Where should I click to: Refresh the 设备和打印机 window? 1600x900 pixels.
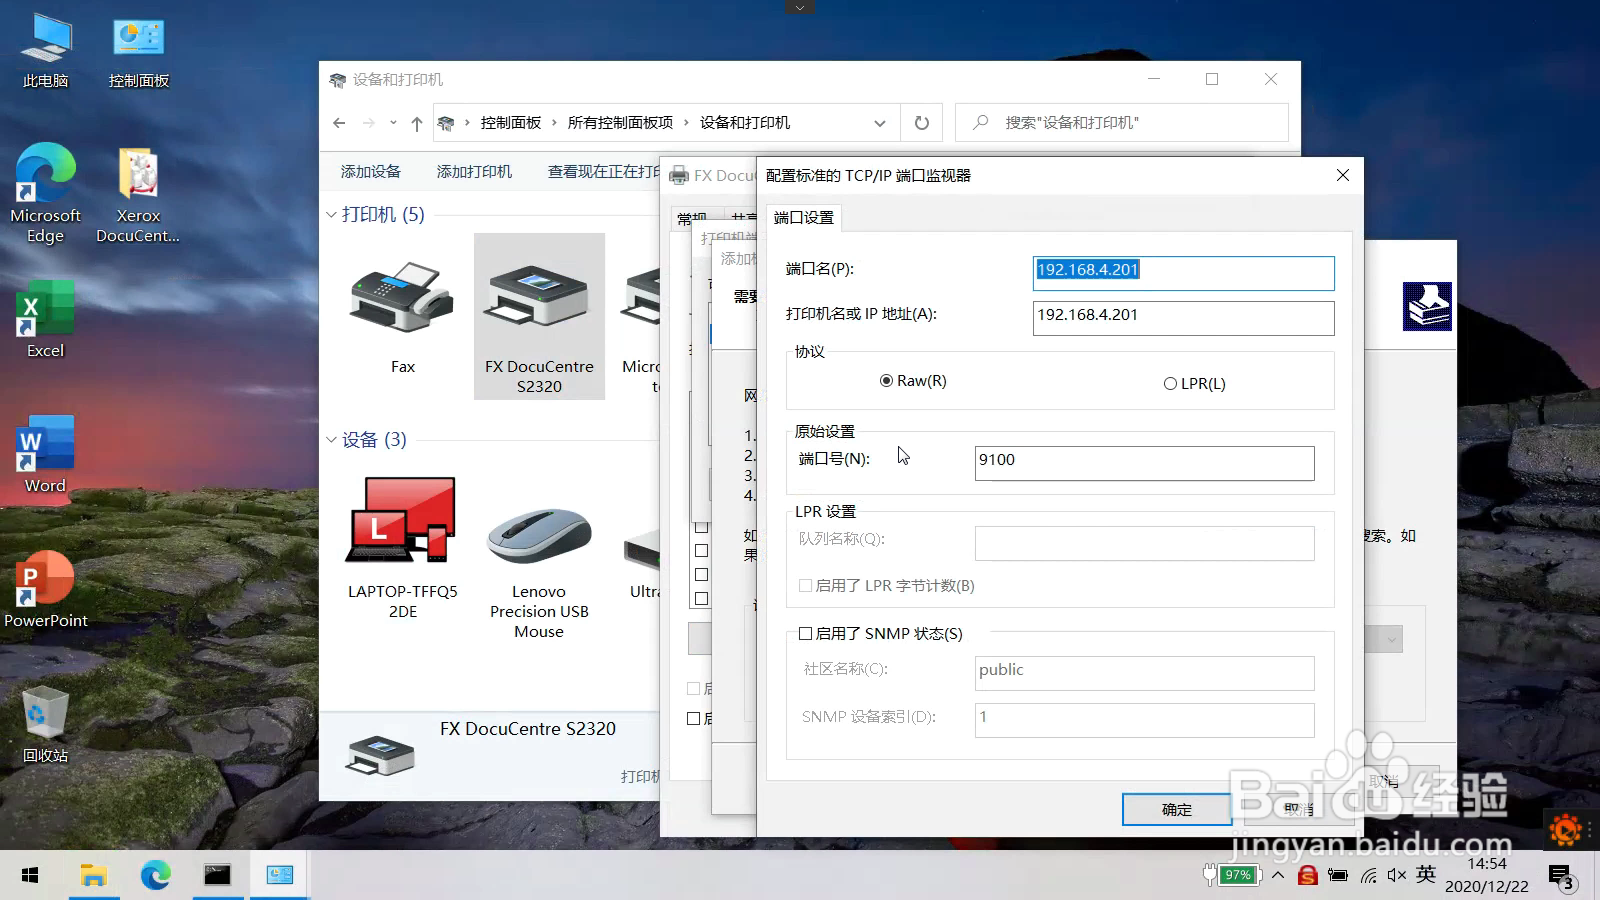pos(922,123)
